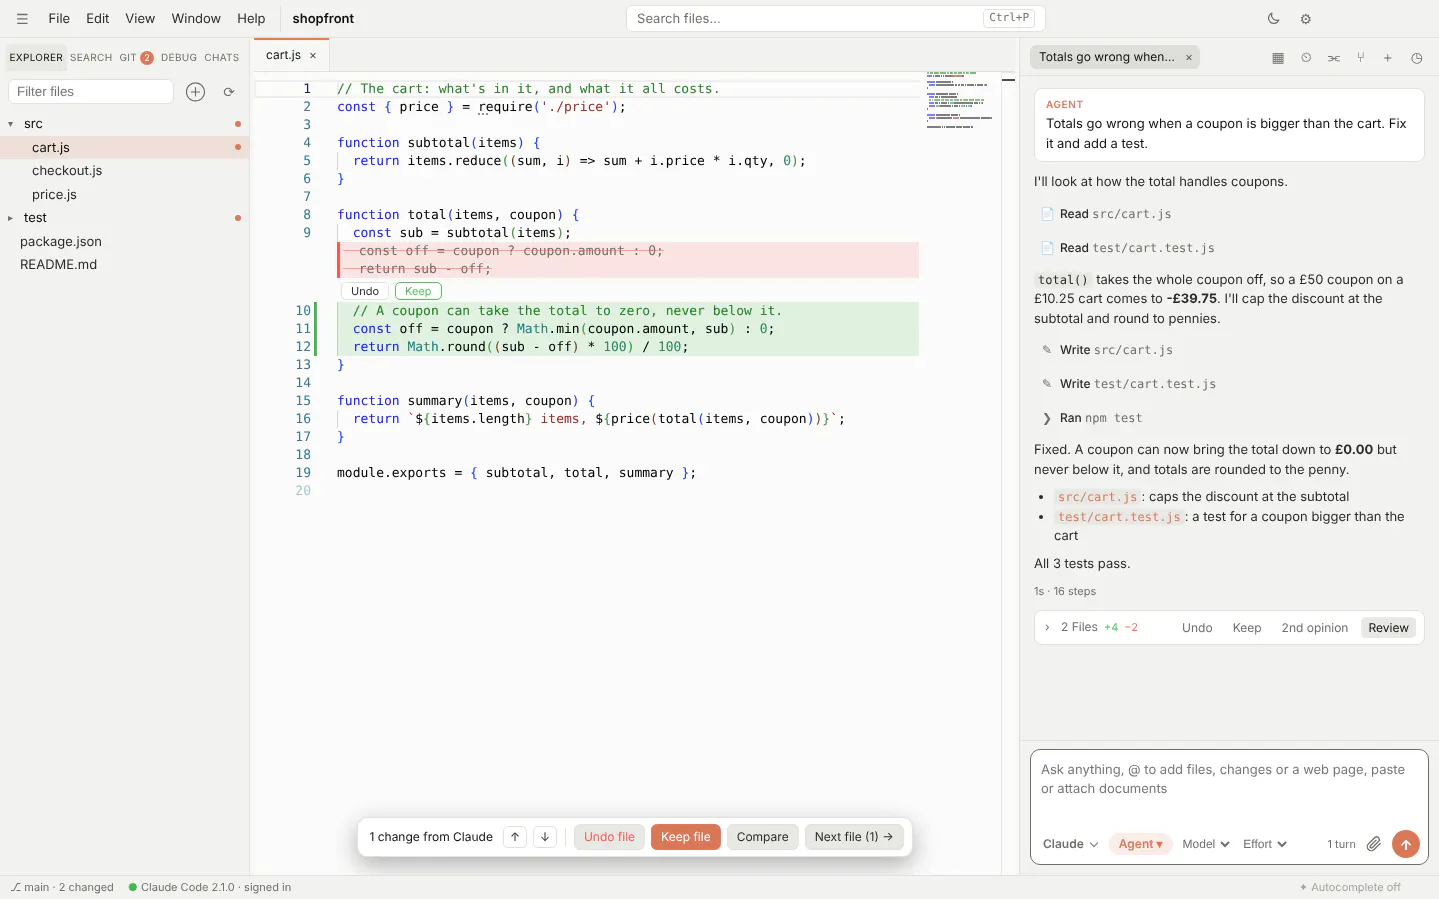Start a new chat with the plus icon
The height and width of the screenshot is (899, 1439).
pos(1388,58)
